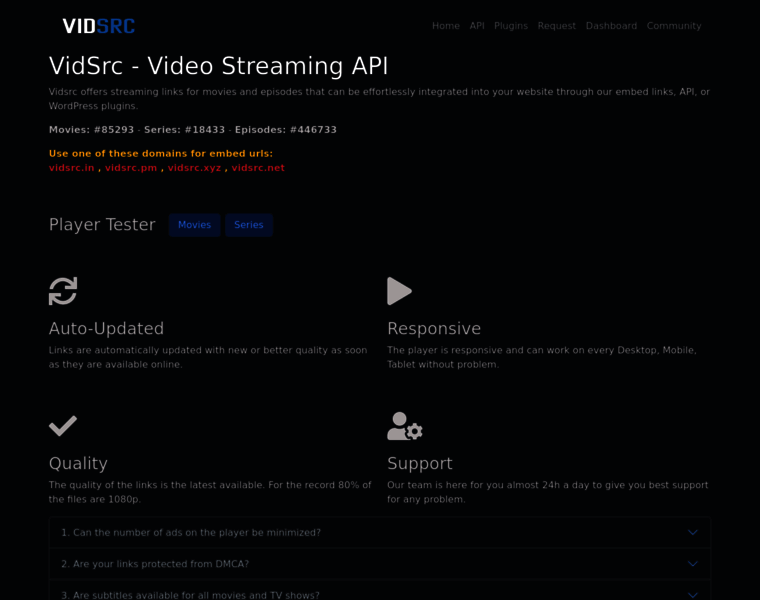760x600 pixels.
Task: Click the 'Quality' heading
Action: pyautogui.click(x=79, y=464)
